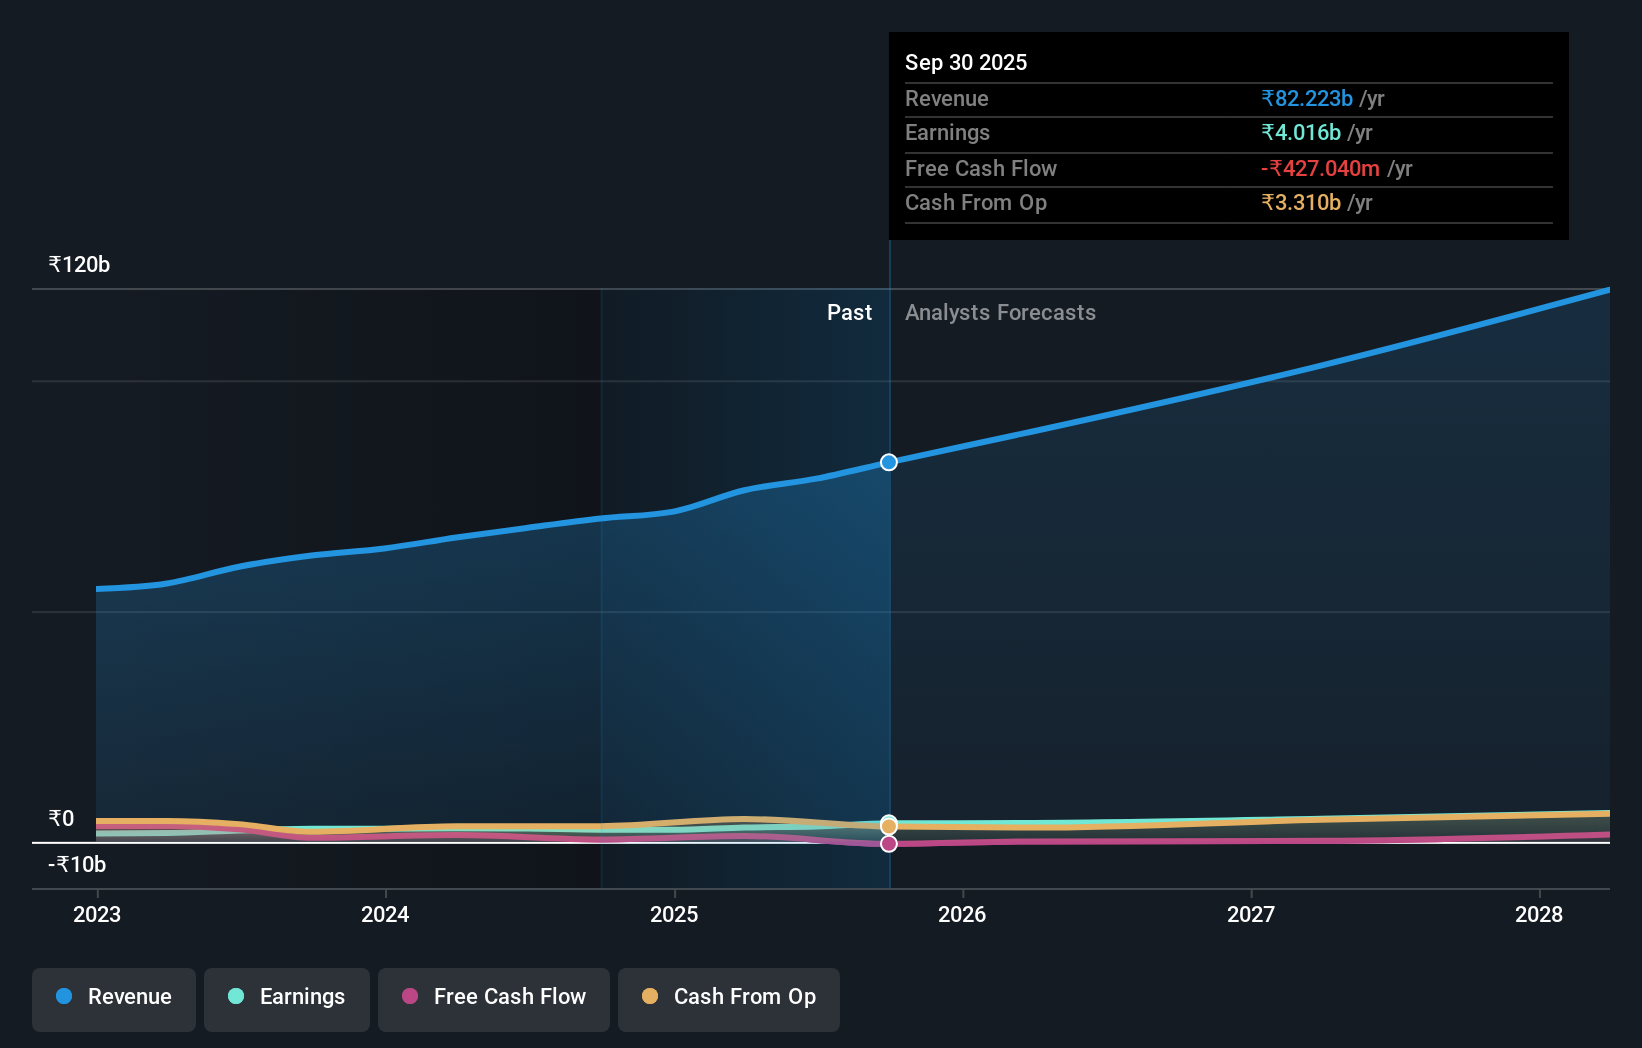This screenshot has width=1642, height=1048.
Task: Toggle the Revenue series visibility
Action: point(113,997)
